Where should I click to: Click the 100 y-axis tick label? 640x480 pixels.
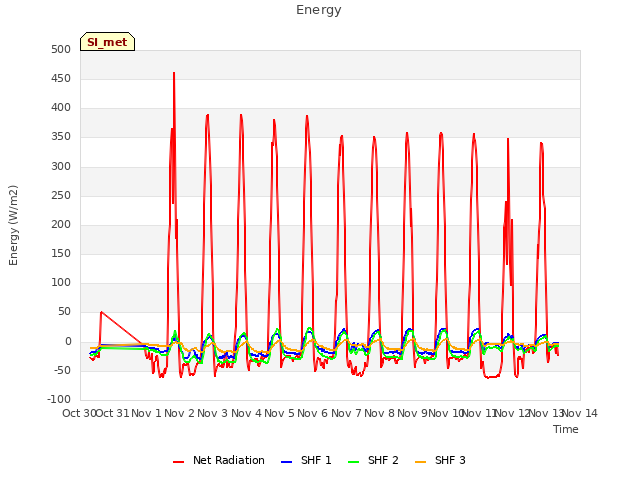[61, 282]
